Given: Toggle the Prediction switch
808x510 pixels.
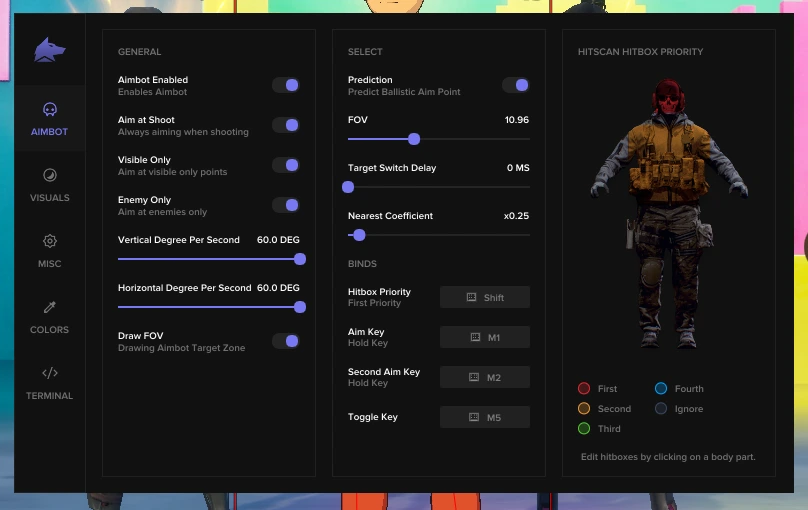Looking at the screenshot, I should pyautogui.click(x=516, y=85).
